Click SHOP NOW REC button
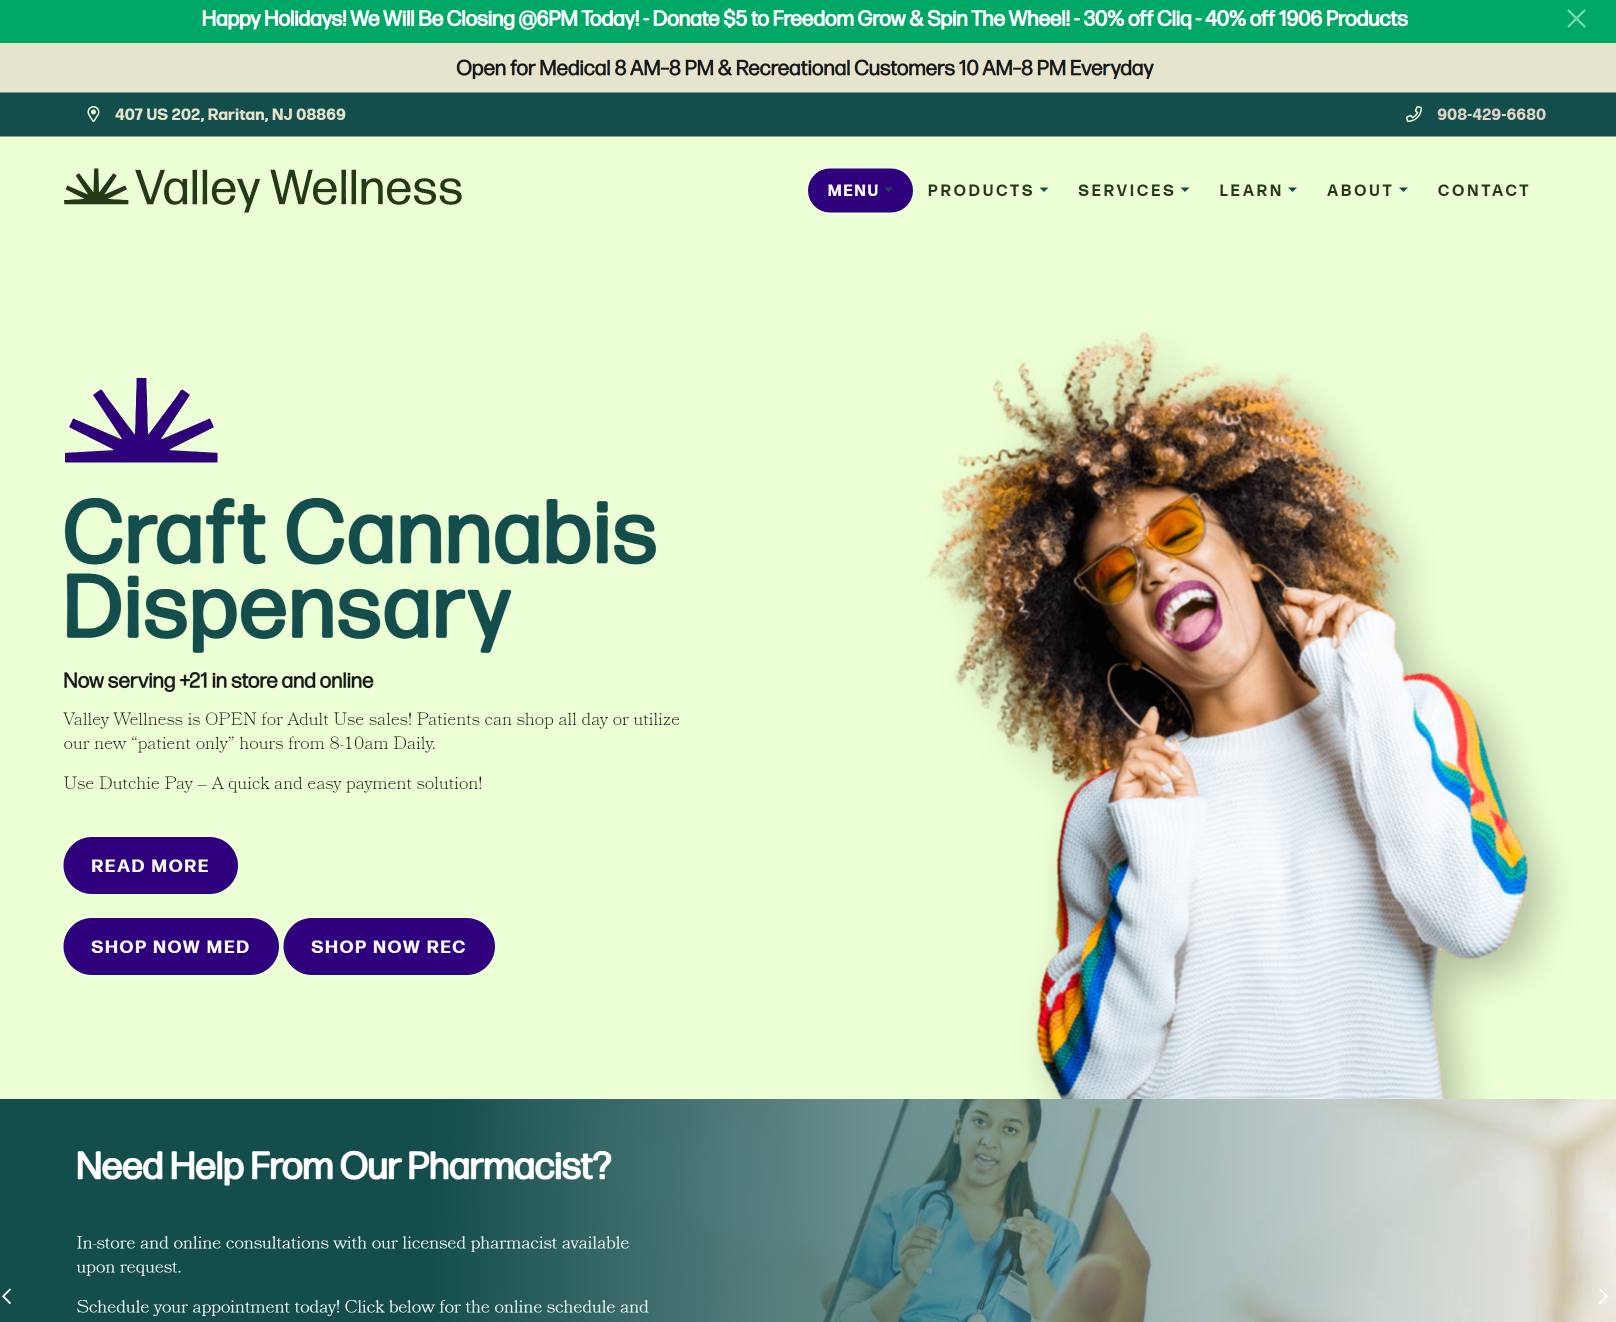 pyautogui.click(x=389, y=946)
